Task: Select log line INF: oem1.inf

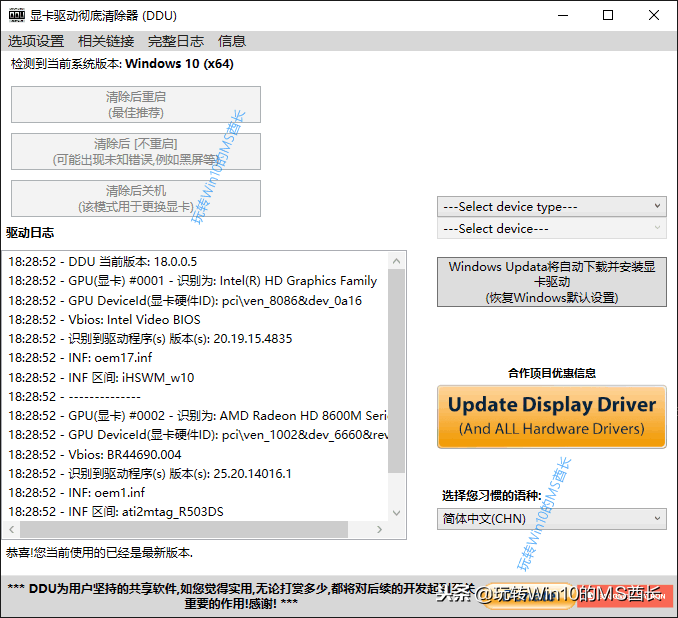Action: [77, 493]
